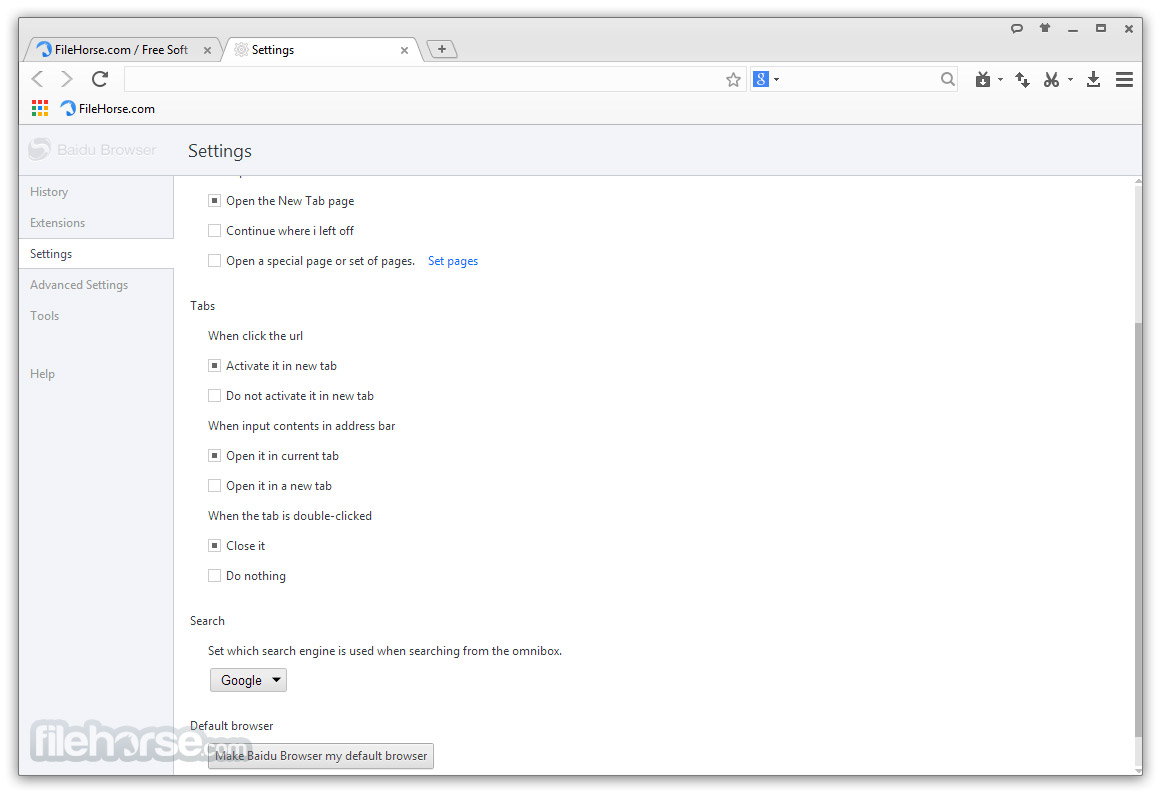Select 'Open it in a new tab' option
Viewport: 1161px width, 792px height.
215,486
